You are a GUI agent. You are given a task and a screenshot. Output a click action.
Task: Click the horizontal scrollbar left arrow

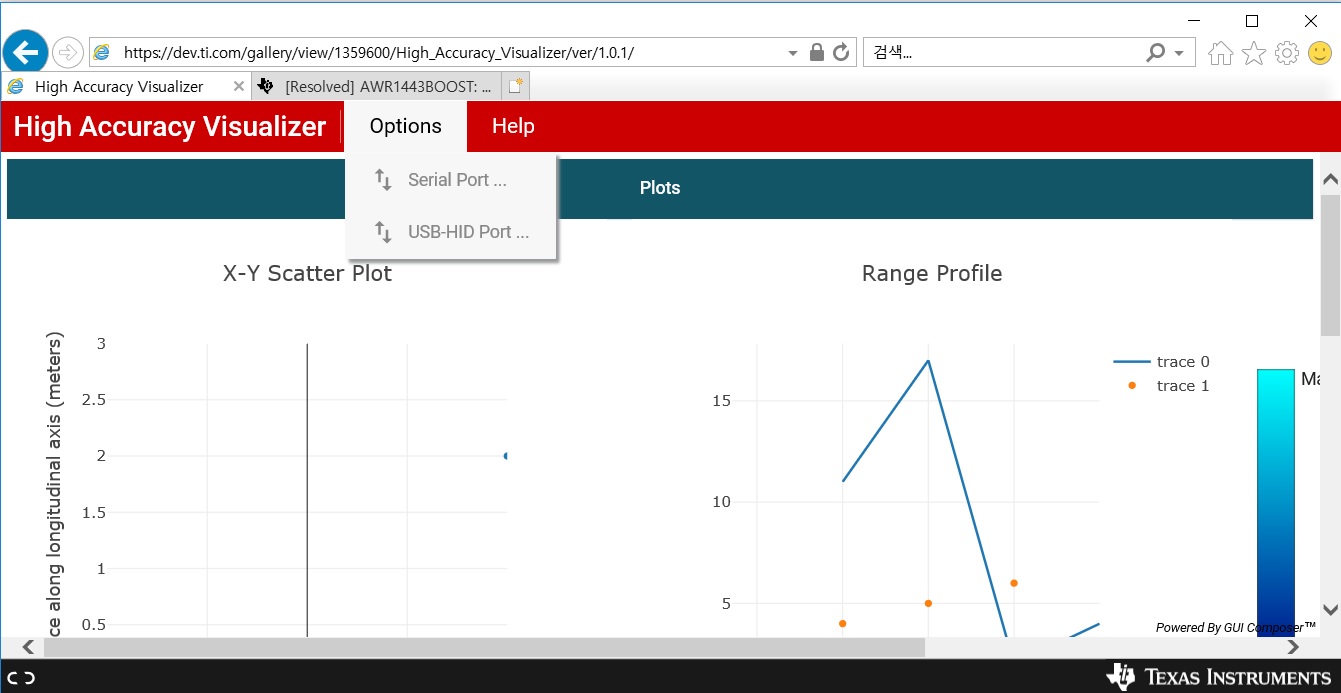coord(28,647)
